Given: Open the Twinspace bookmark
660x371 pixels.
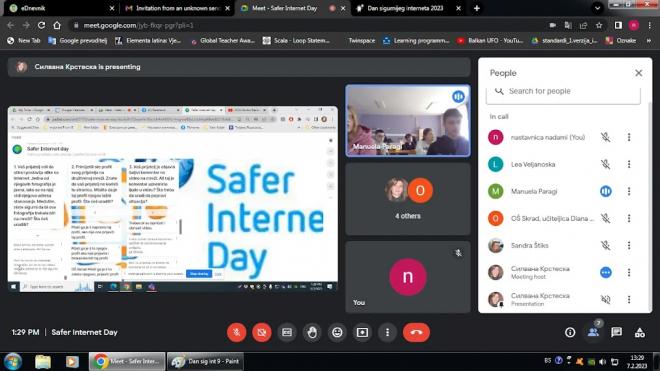Looking at the screenshot, I should pos(362,40).
